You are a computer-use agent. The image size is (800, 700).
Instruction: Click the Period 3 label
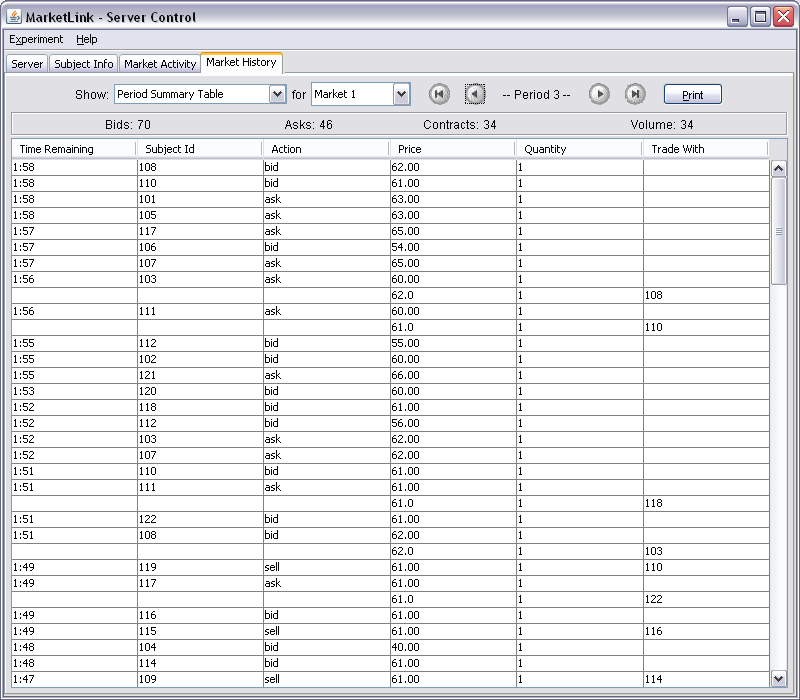coord(536,95)
